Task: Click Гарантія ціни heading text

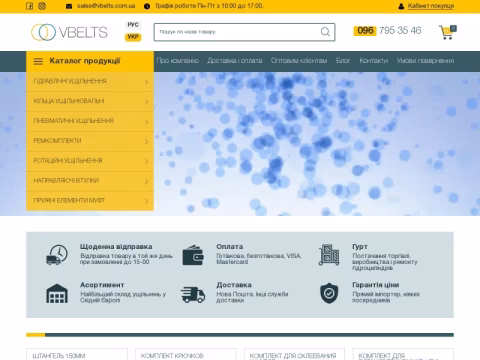Action: pyautogui.click(x=376, y=285)
